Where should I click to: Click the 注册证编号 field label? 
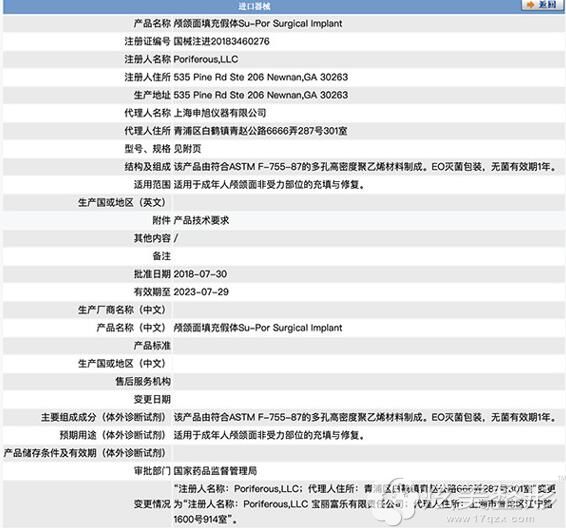coord(147,42)
